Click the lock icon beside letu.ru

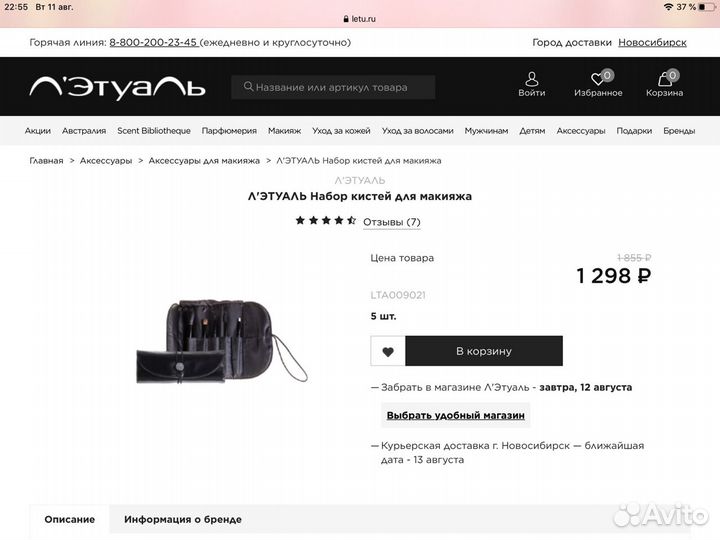coord(346,19)
